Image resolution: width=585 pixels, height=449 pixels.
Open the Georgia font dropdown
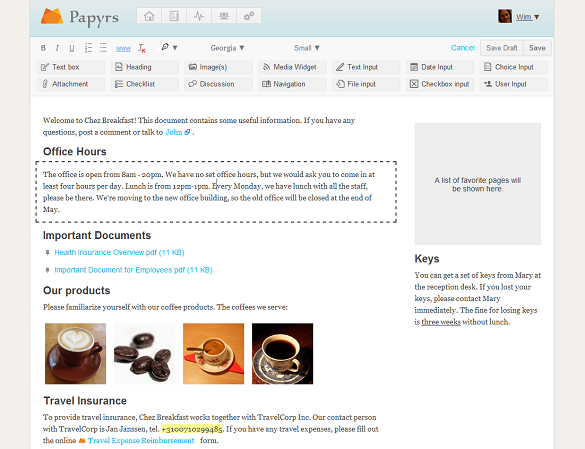click(227, 48)
